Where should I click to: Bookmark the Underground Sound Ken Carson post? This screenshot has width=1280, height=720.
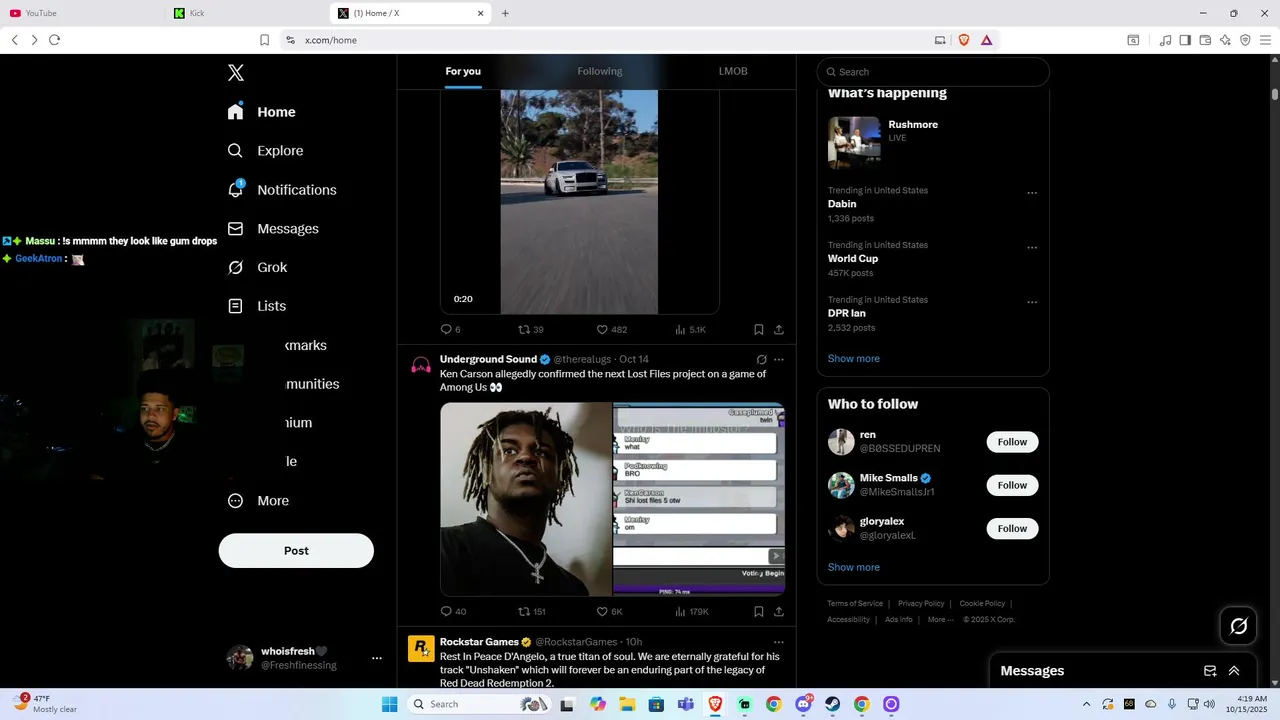coord(759,612)
